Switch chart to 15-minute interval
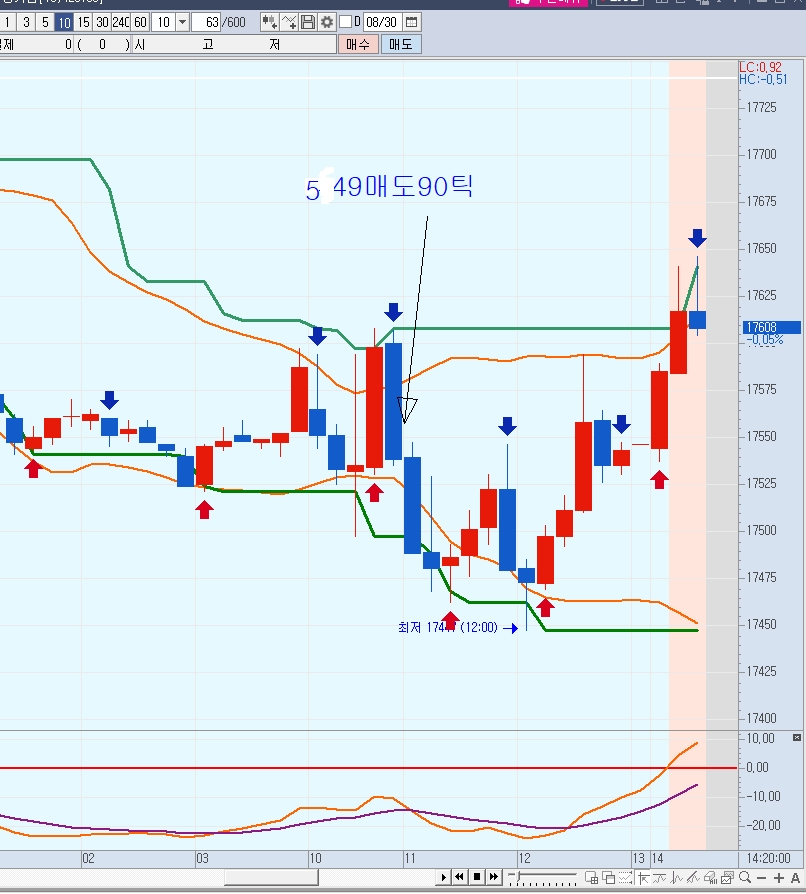Screen dimensions: 806x894 pos(83,22)
